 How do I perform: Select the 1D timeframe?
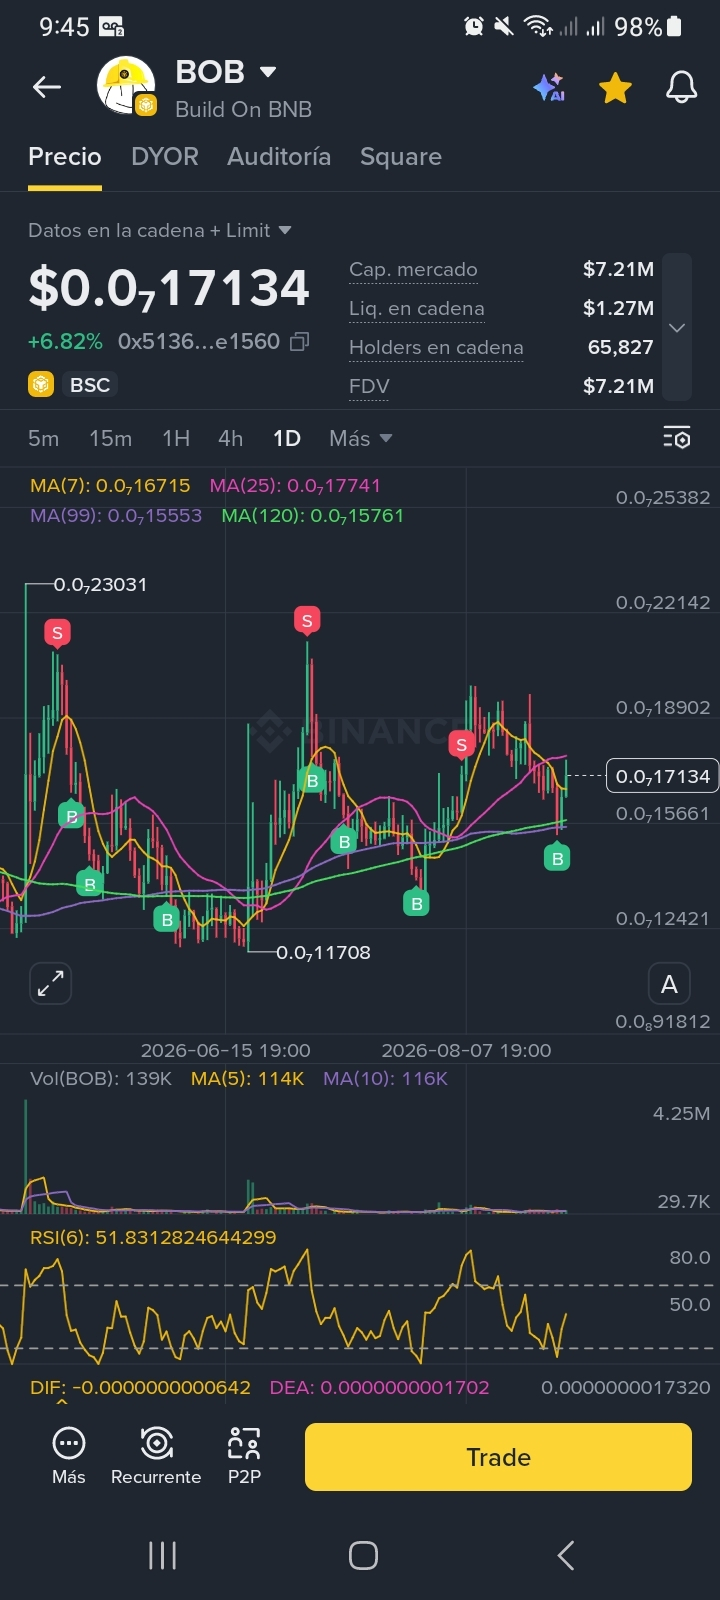pos(287,439)
